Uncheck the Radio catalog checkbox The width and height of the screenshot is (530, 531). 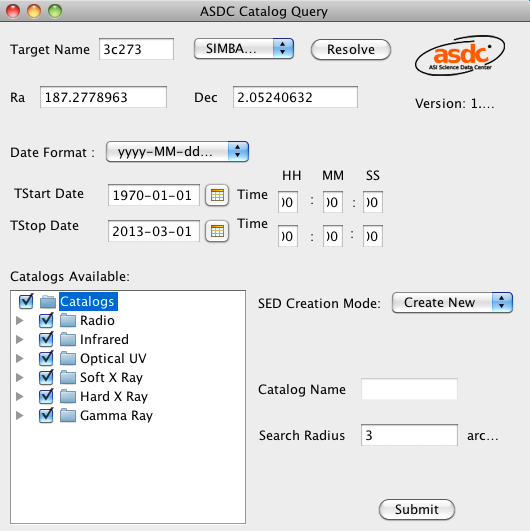46,320
